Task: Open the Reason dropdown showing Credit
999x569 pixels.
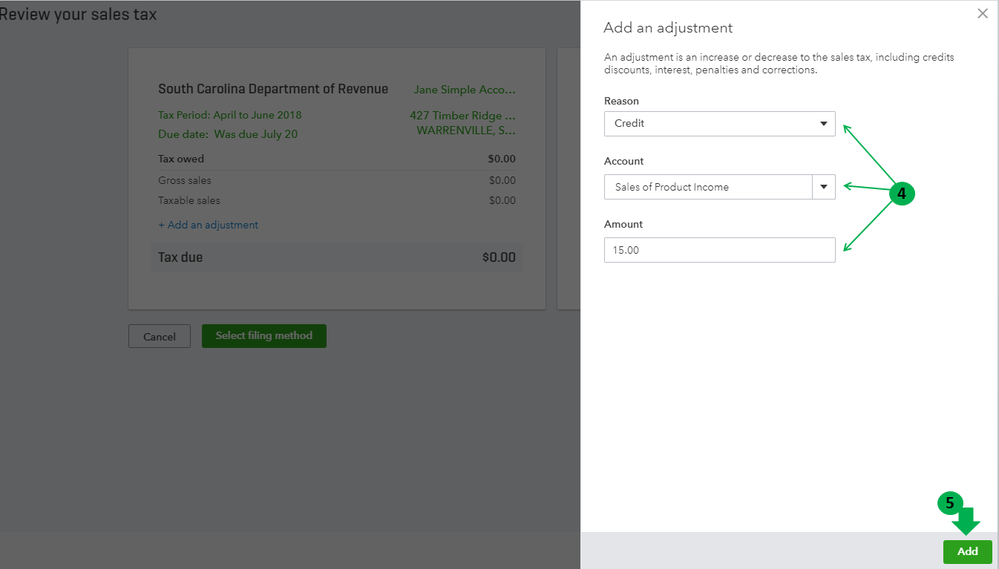Action: click(719, 123)
